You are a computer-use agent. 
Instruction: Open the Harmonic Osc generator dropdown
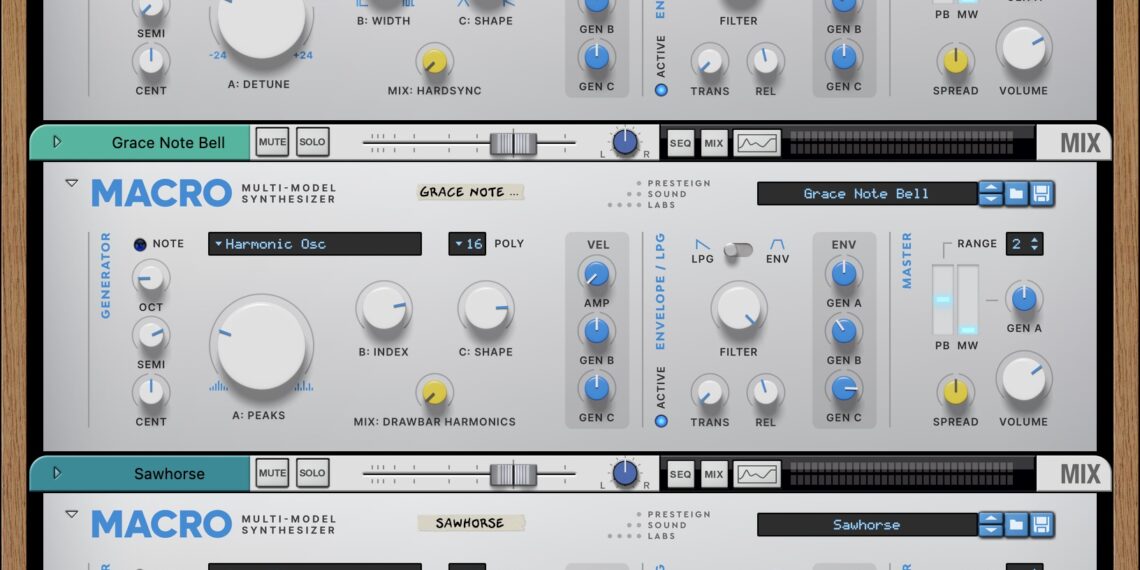click(315, 244)
